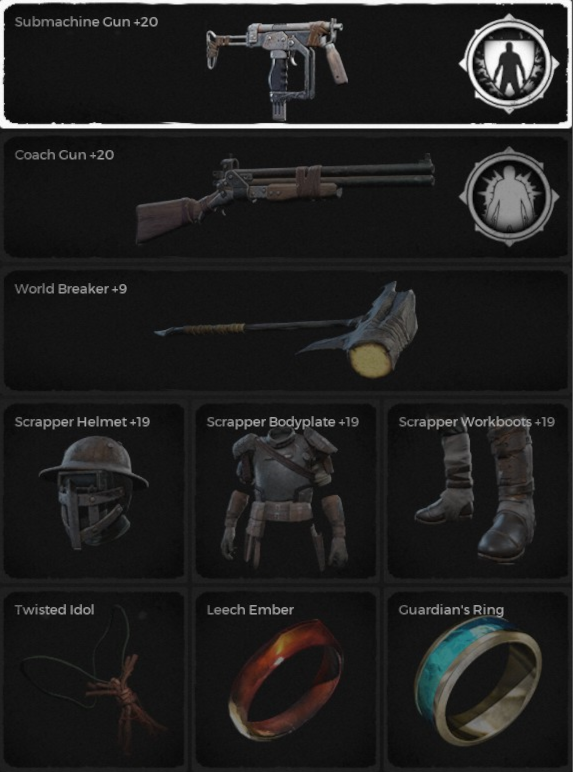Click the Twisted Idol title text
The image size is (573, 772).
point(54,610)
